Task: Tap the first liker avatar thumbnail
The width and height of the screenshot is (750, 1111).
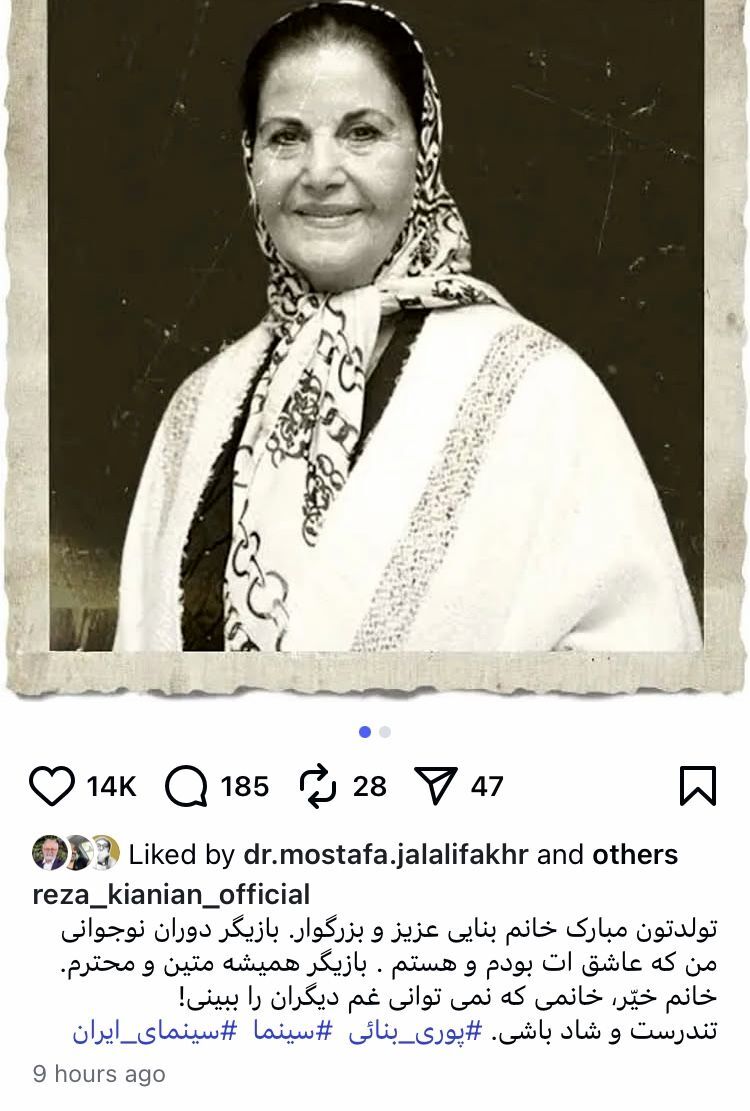Action: (50, 853)
